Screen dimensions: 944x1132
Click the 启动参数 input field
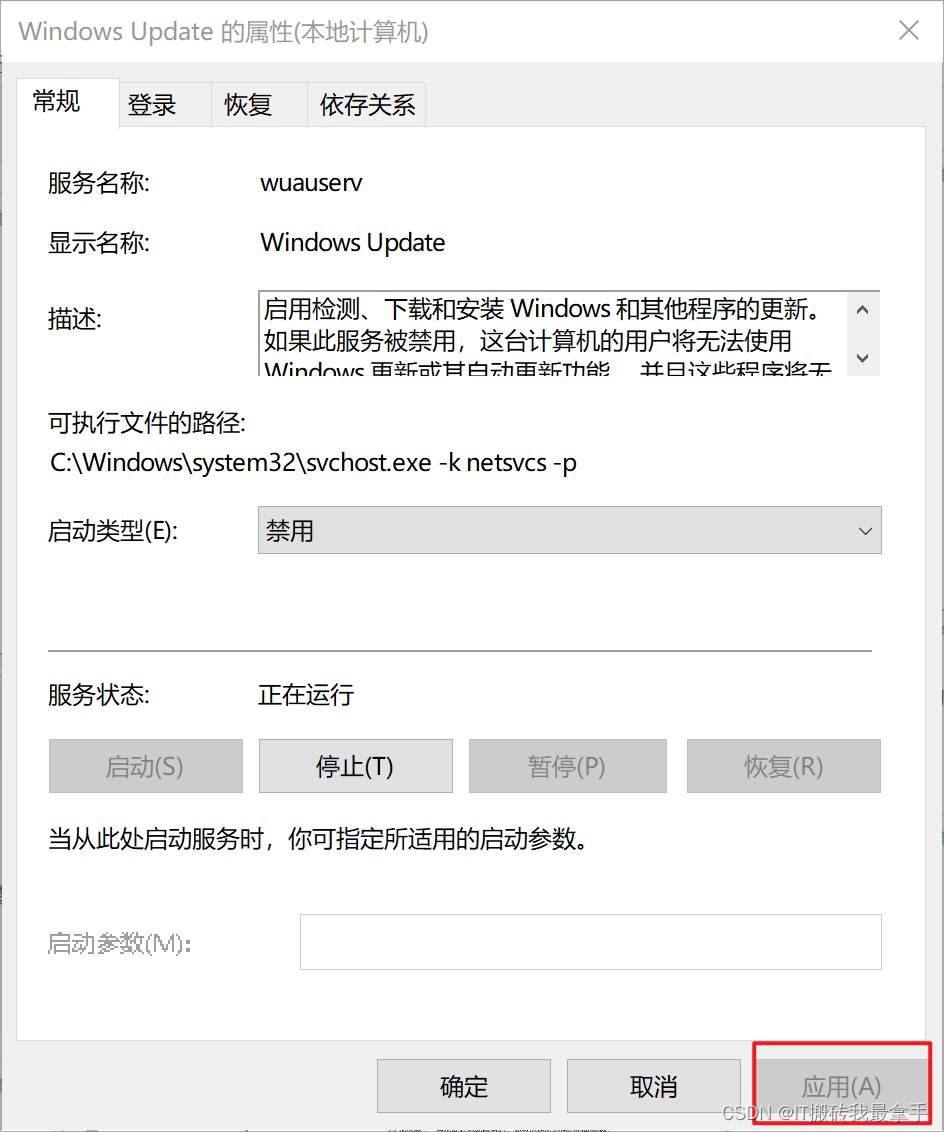pyautogui.click(x=590, y=942)
